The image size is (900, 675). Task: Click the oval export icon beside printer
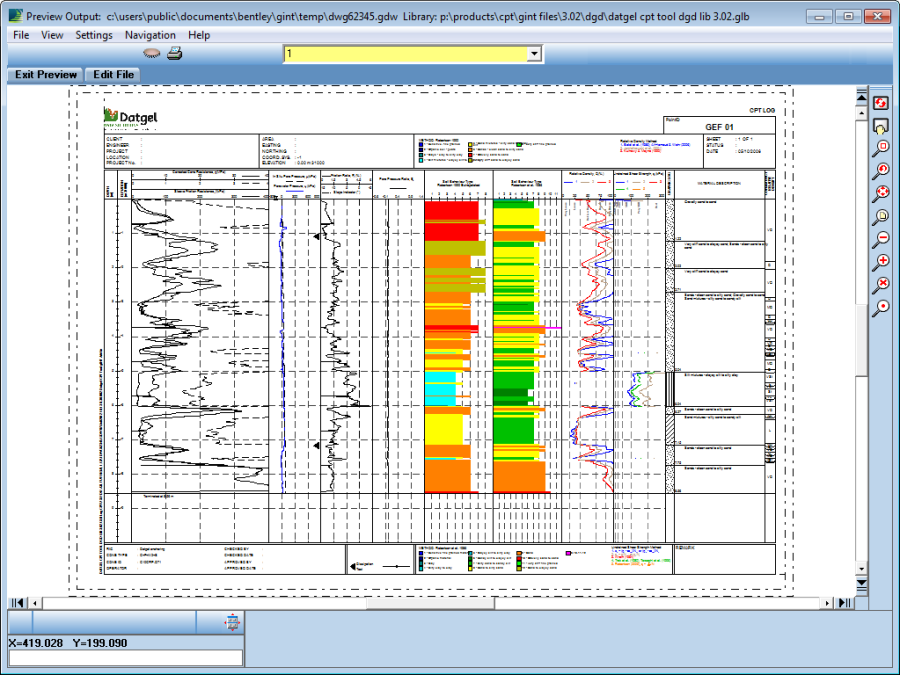coord(152,54)
